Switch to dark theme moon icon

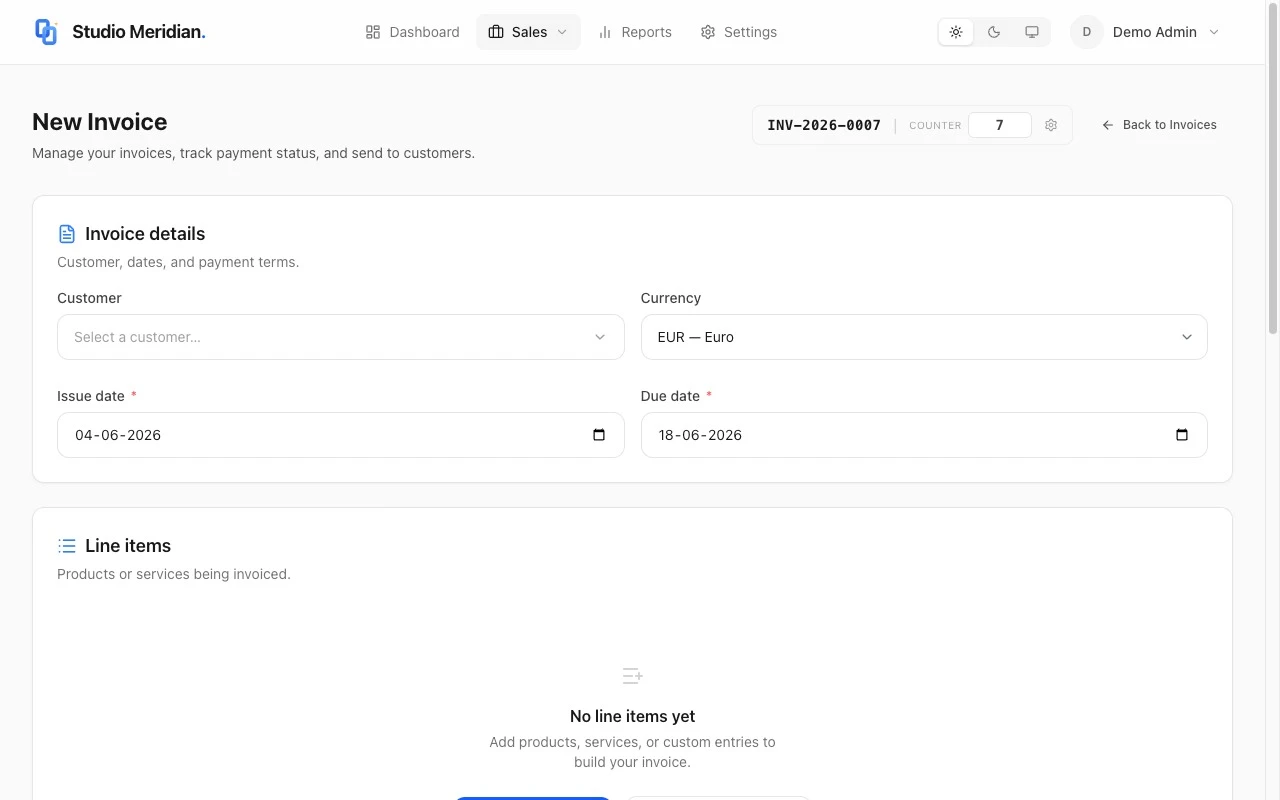pyautogui.click(x=994, y=32)
